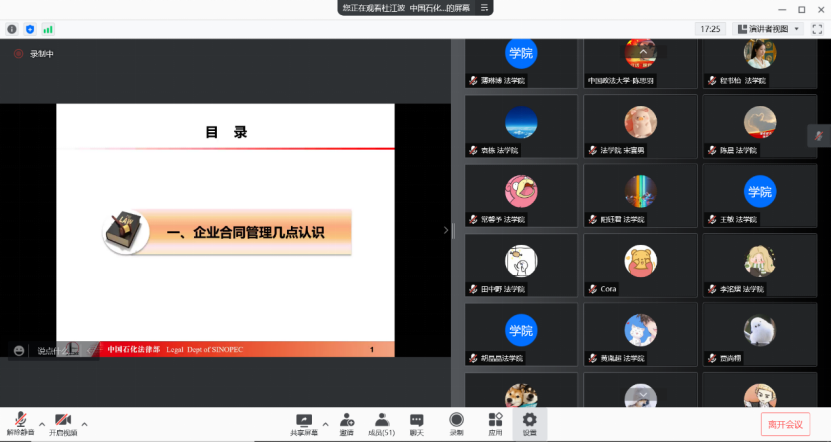Open the 共享屏幕 share screen icon
Screen dimensions: 831x442
tap(304, 421)
